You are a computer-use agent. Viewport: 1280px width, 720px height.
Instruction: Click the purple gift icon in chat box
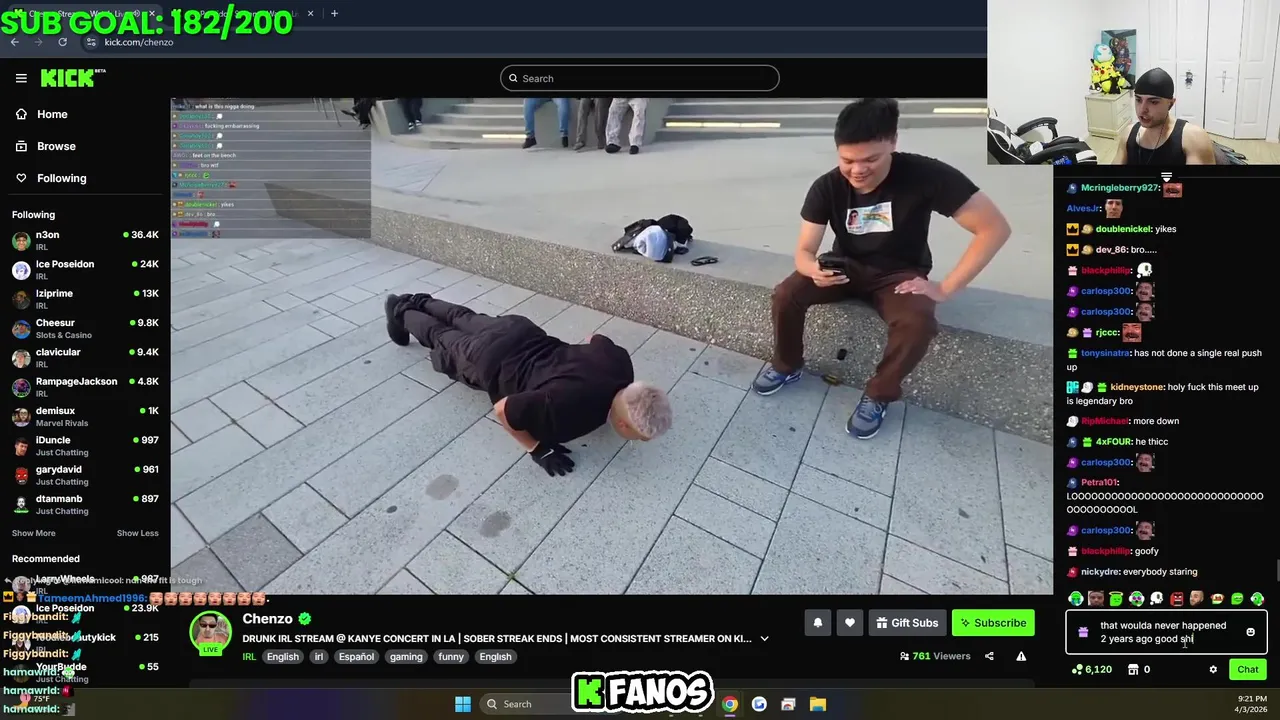1083,632
